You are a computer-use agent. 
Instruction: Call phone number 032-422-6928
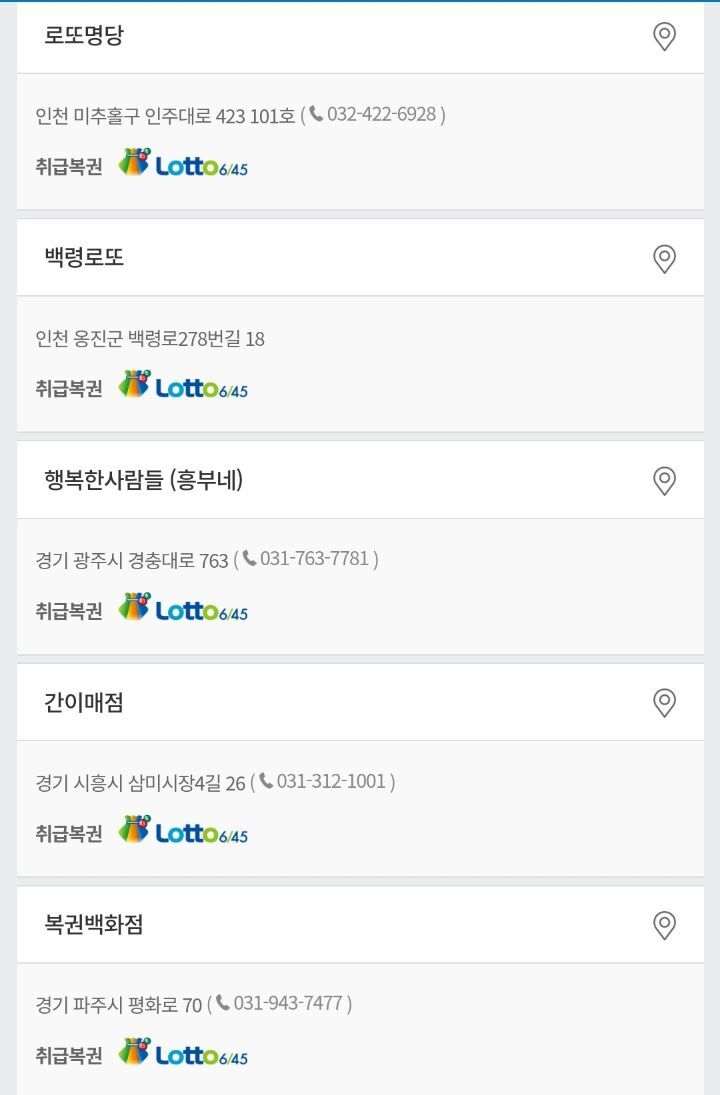pyautogui.click(x=380, y=115)
